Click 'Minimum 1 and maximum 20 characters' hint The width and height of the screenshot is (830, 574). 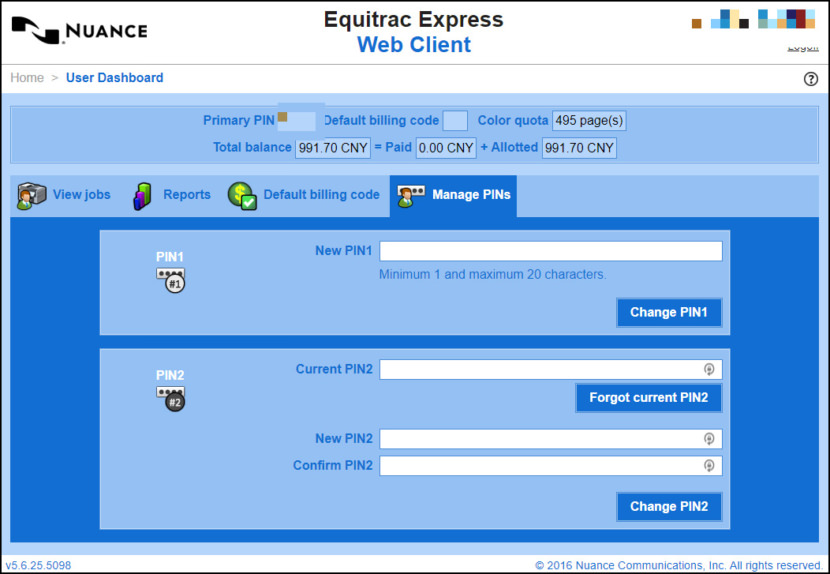(493, 275)
